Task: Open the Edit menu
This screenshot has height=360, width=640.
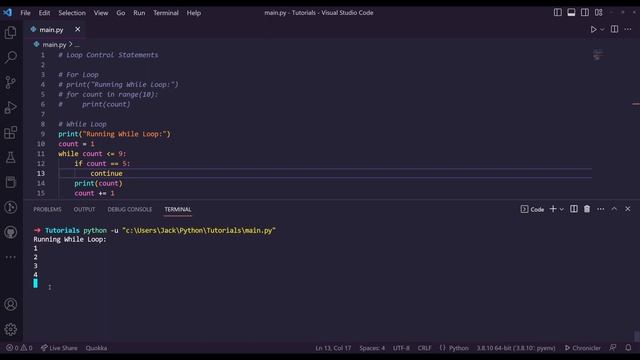Action: 44,13
